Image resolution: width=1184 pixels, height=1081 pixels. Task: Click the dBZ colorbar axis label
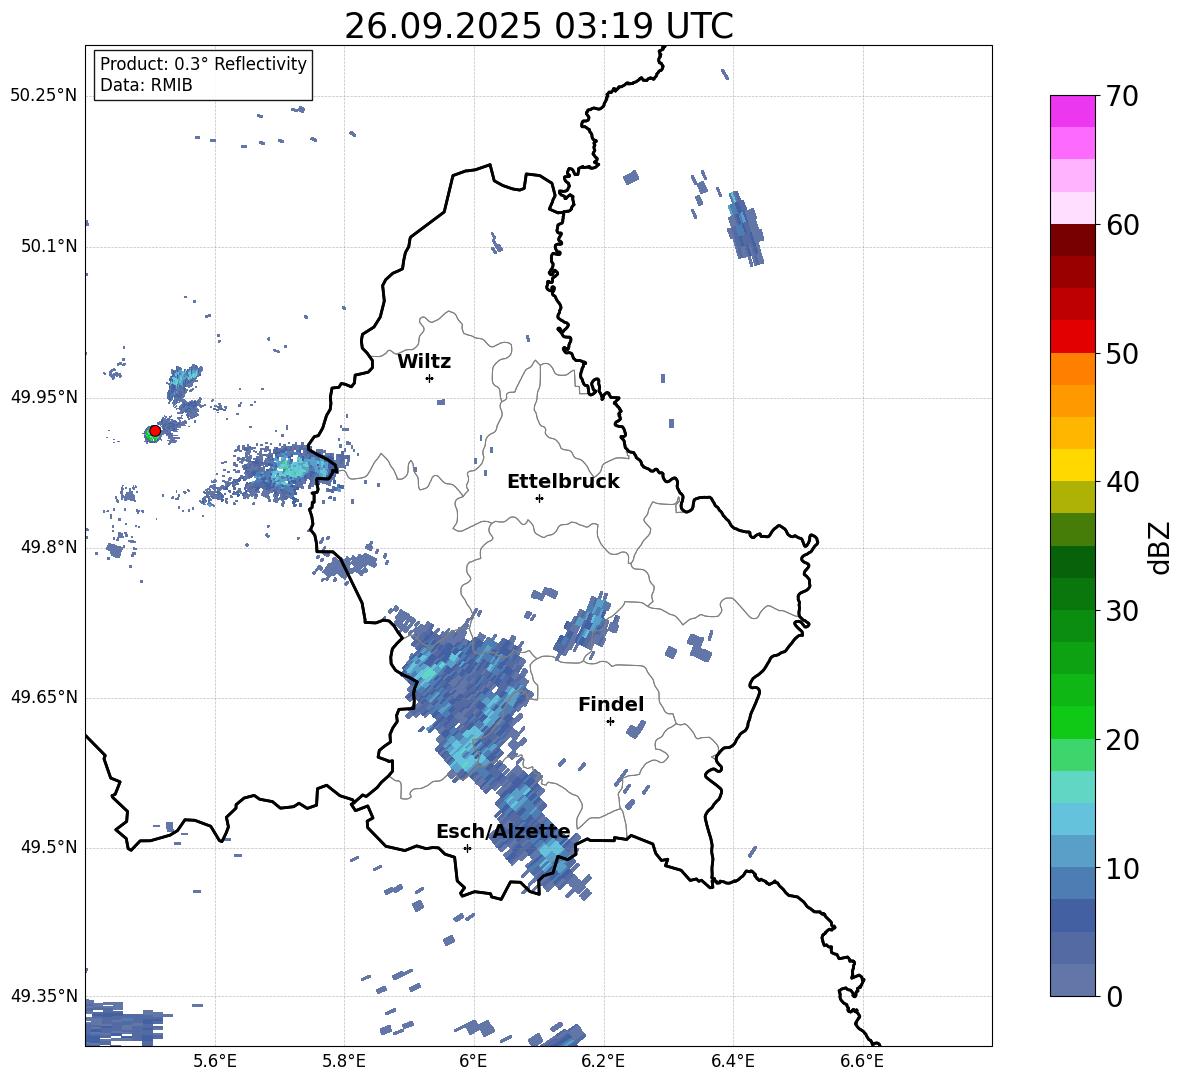pos(1161,548)
